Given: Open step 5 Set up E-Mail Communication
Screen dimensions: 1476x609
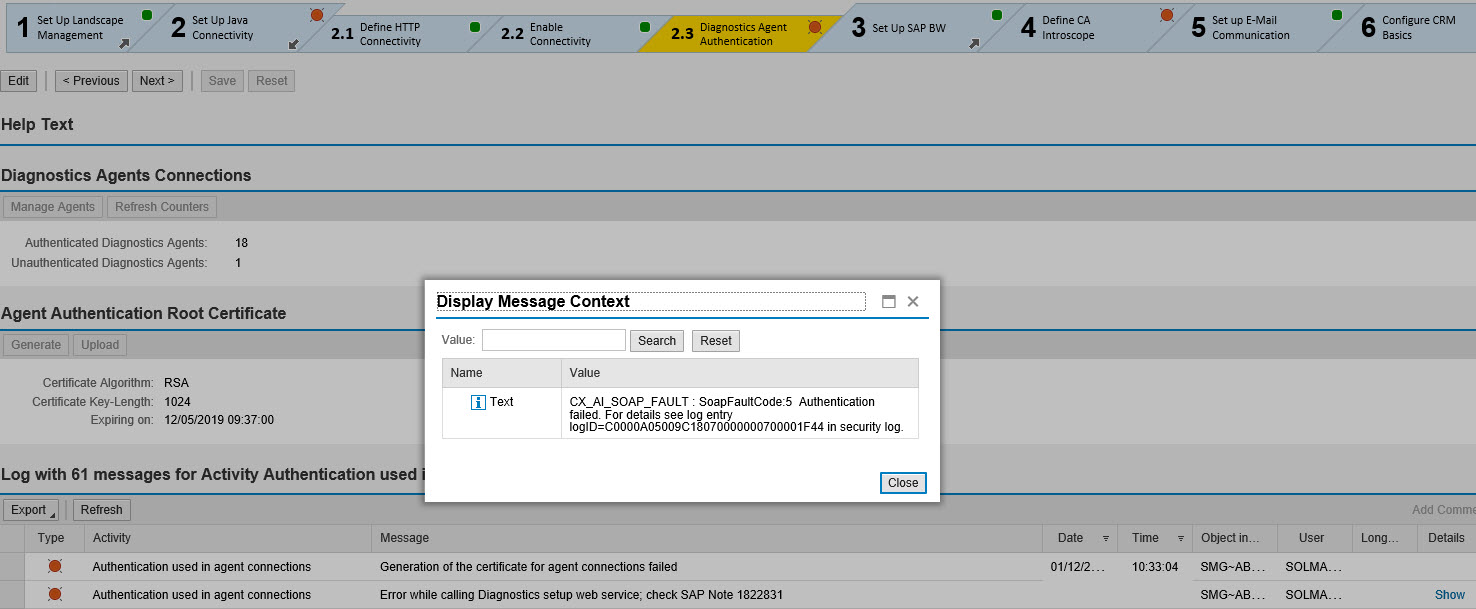Looking at the screenshot, I should 1250,27.
